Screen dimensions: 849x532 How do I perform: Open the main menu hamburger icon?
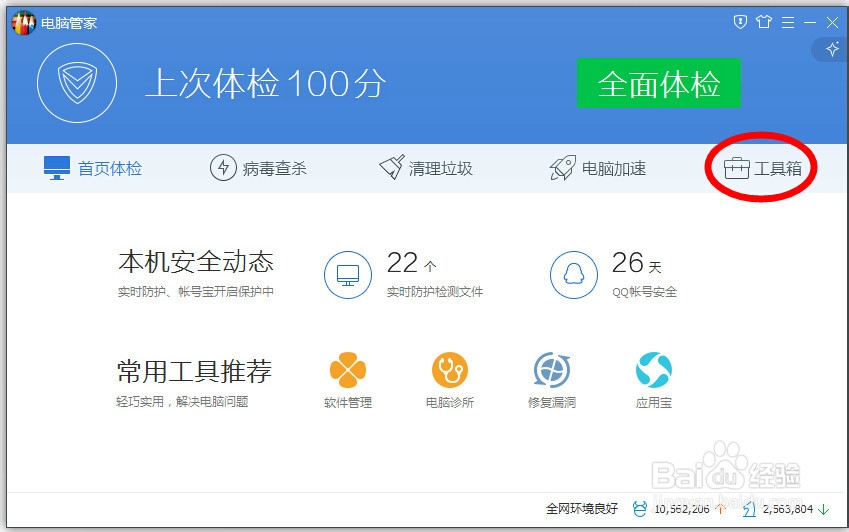(788, 22)
